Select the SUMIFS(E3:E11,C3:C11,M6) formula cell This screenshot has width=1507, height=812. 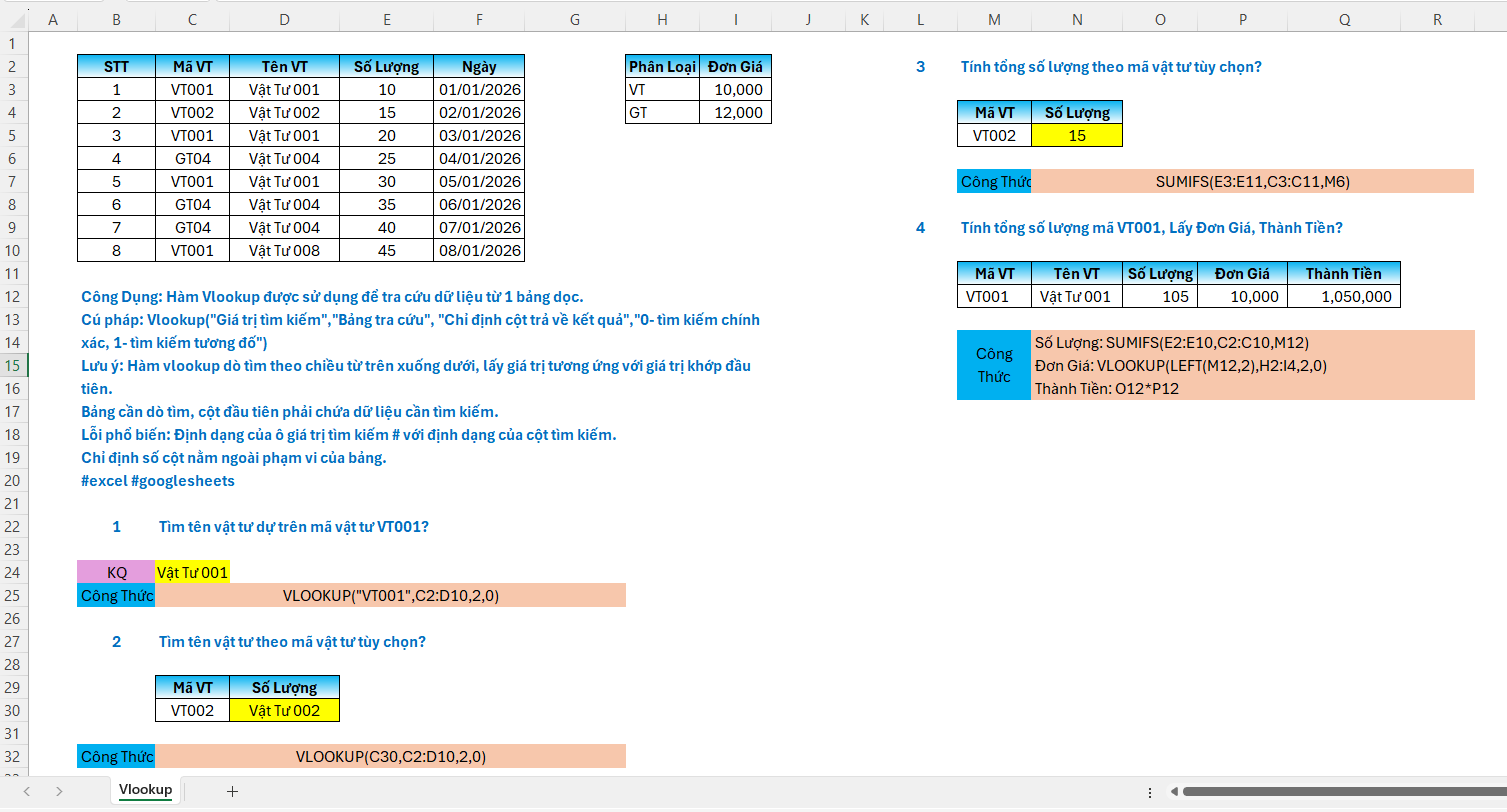click(x=1252, y=182)
